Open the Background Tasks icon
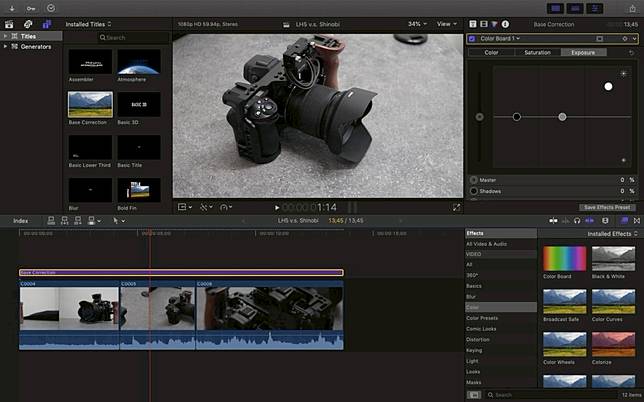The width and height of the screenshot is (644, 402). [x=49, y=7]
